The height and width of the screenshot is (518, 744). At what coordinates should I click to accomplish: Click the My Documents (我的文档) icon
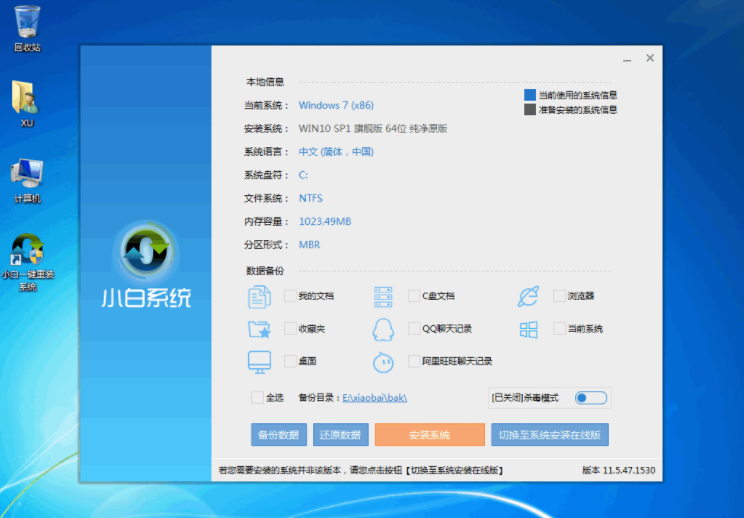click(259, 296)
